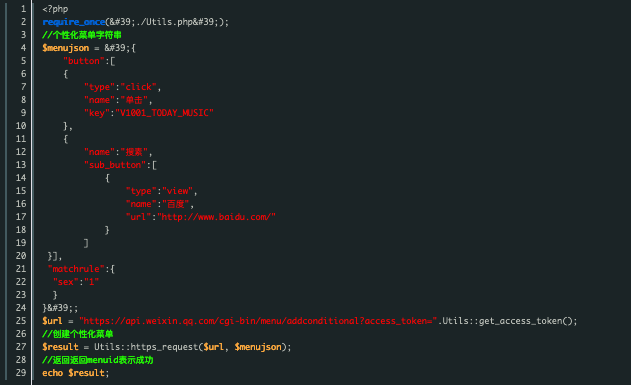Click the $result variable on line 27

click(60, 347)
